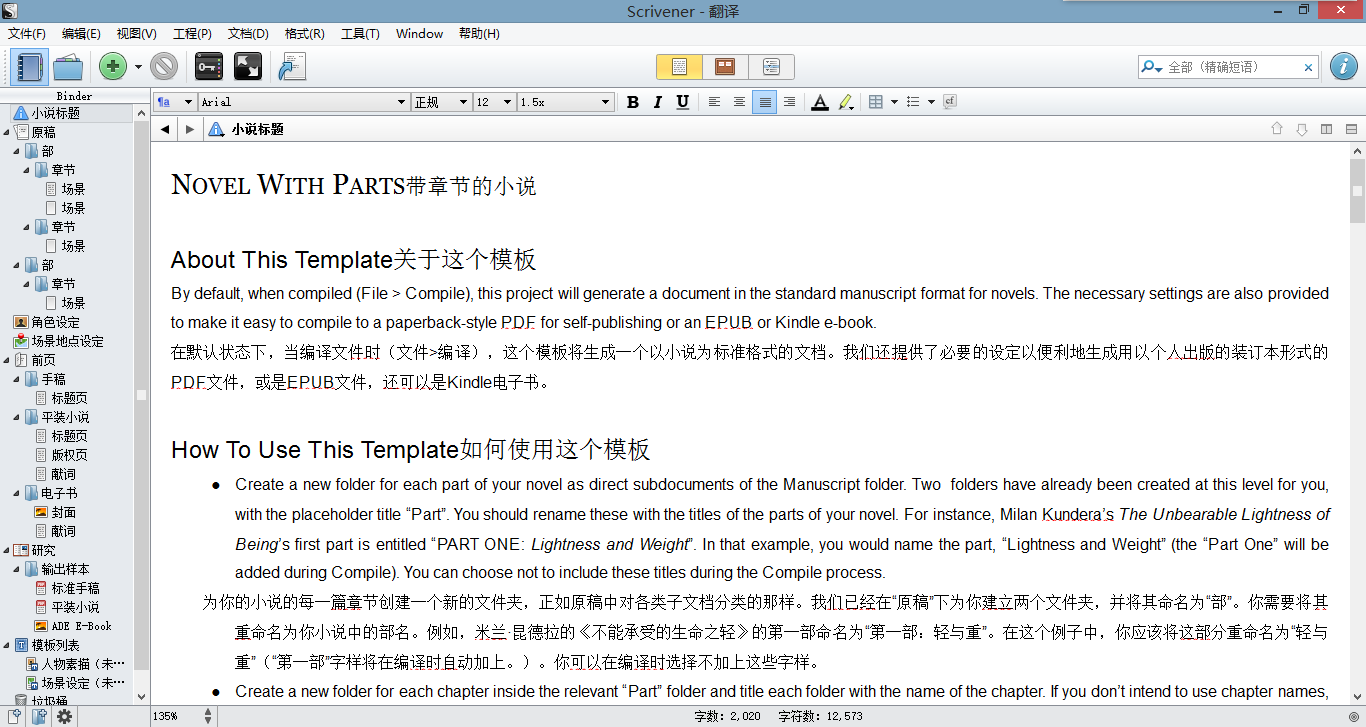Open font size 12 dropdown
This screenshot has width=1366, height=727.
494,102
